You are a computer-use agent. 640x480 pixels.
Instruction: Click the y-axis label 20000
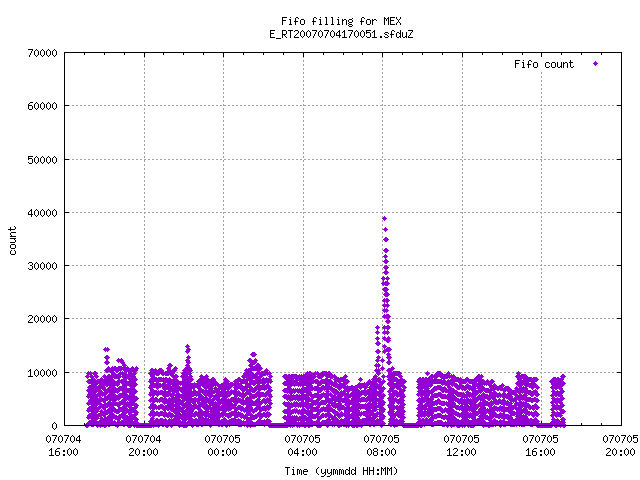(42, 319)
